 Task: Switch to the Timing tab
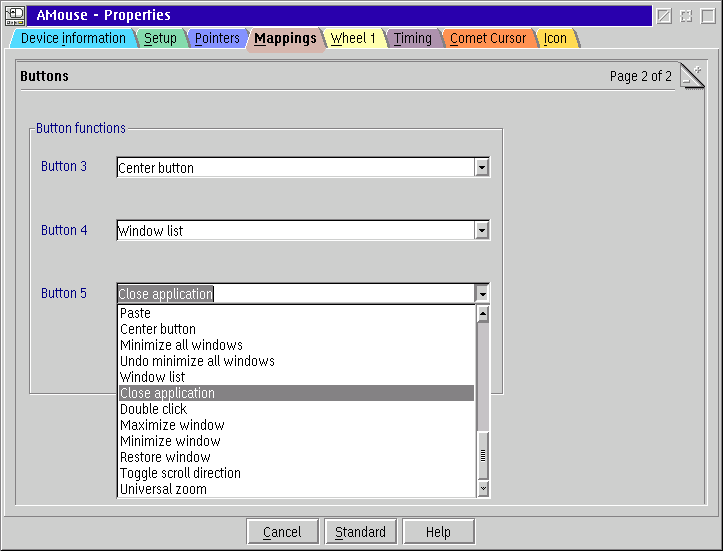point(413,38)
